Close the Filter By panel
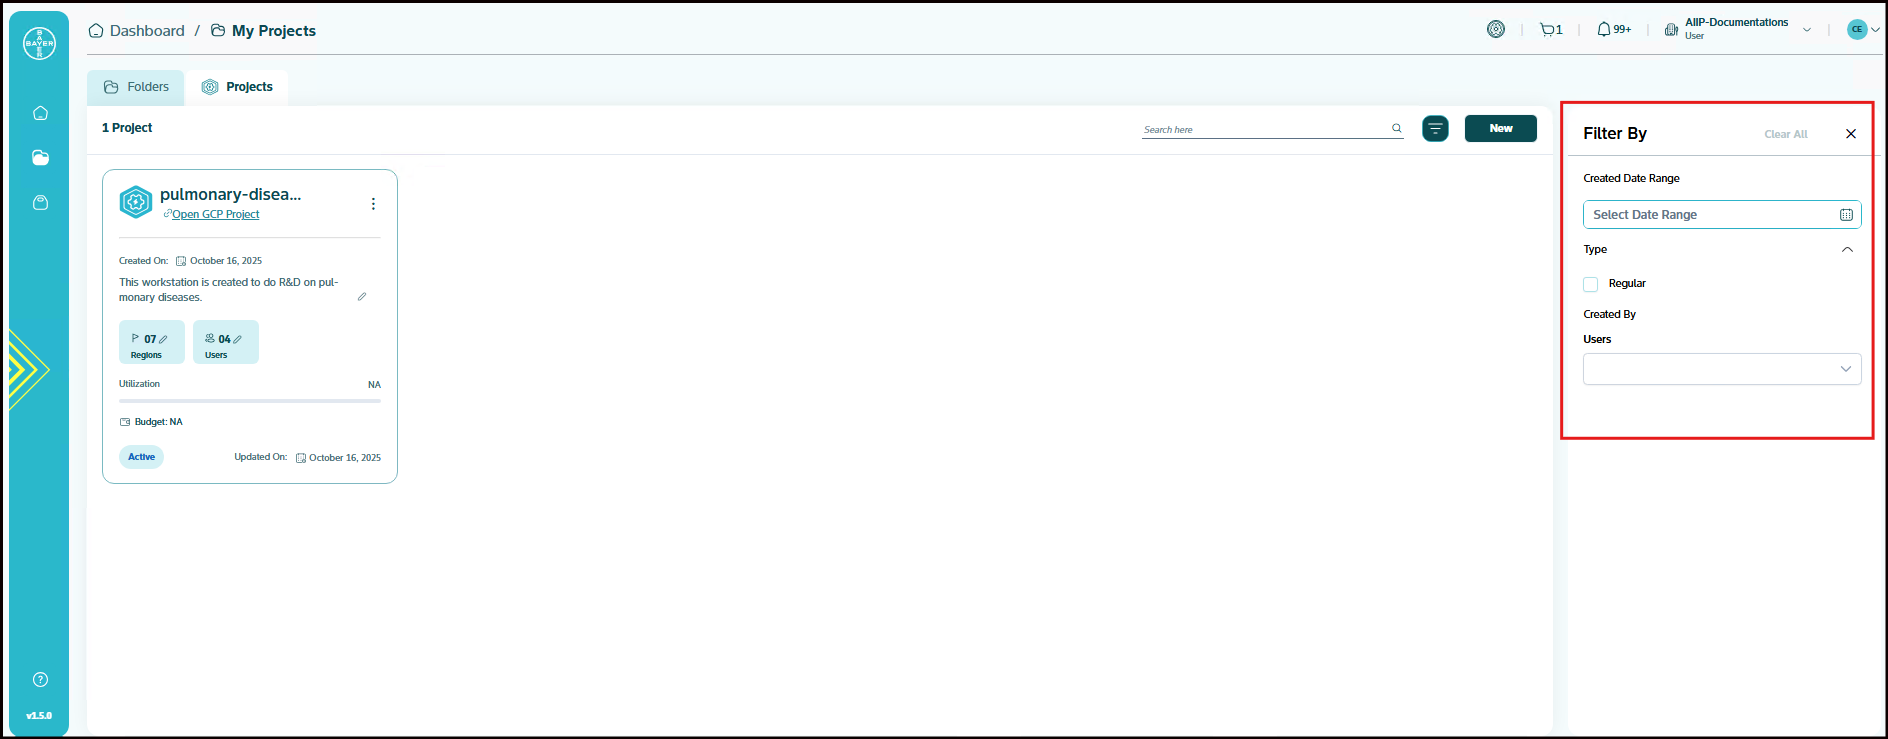This screenshot has width=1888, height=739. pyautogui.click(x=1851, y=134)
